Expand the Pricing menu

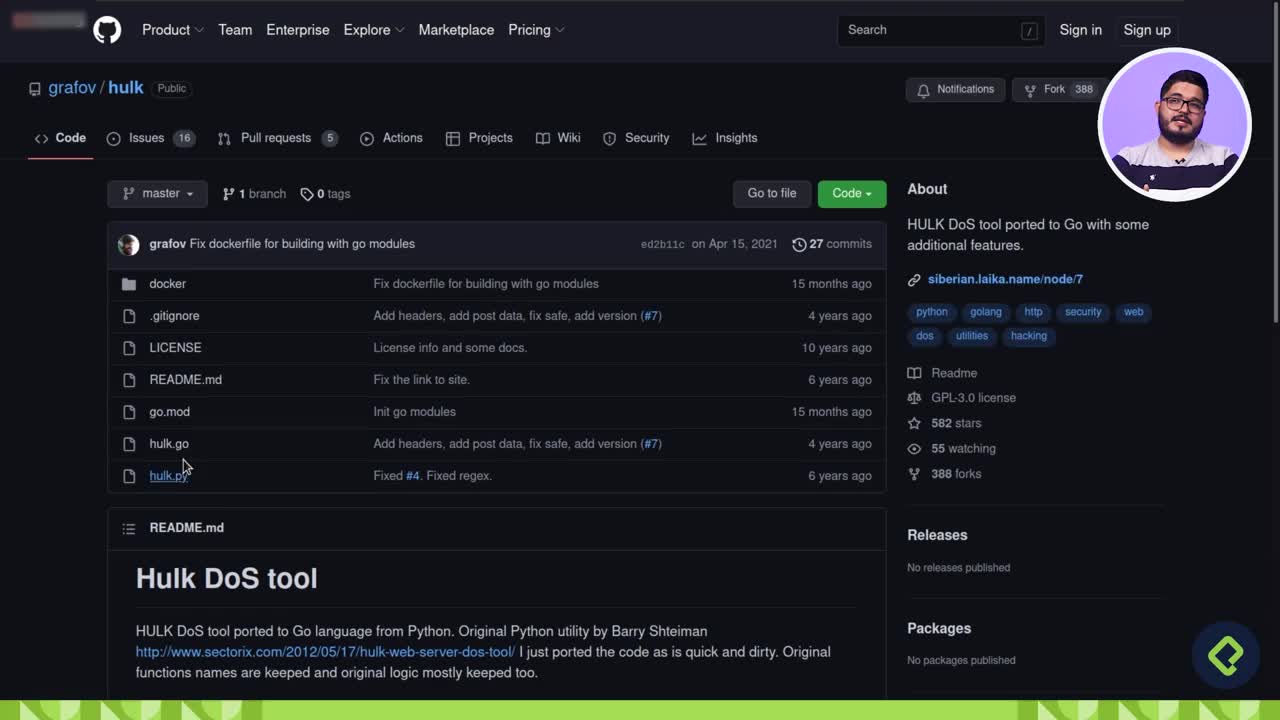(536, 30)
